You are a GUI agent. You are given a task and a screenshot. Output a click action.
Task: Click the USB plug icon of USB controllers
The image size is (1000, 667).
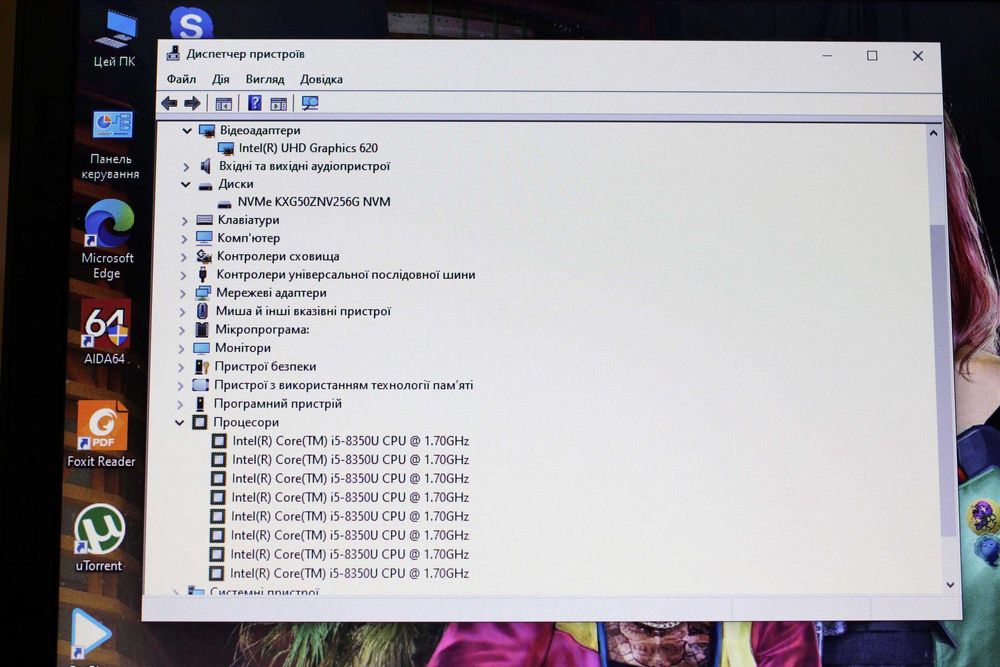[203, 275]
